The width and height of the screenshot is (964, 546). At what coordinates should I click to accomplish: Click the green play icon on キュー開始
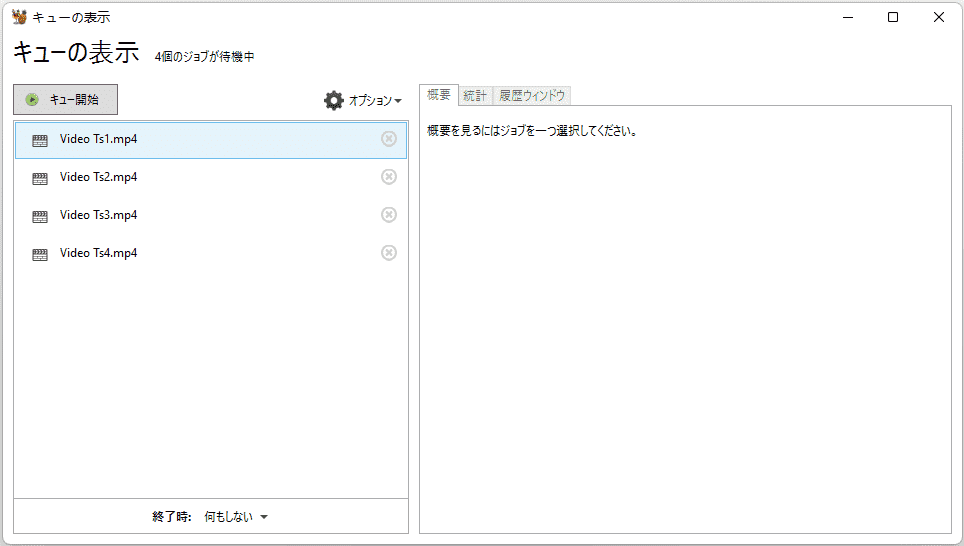pyautogui.click(x=32, y=100)
